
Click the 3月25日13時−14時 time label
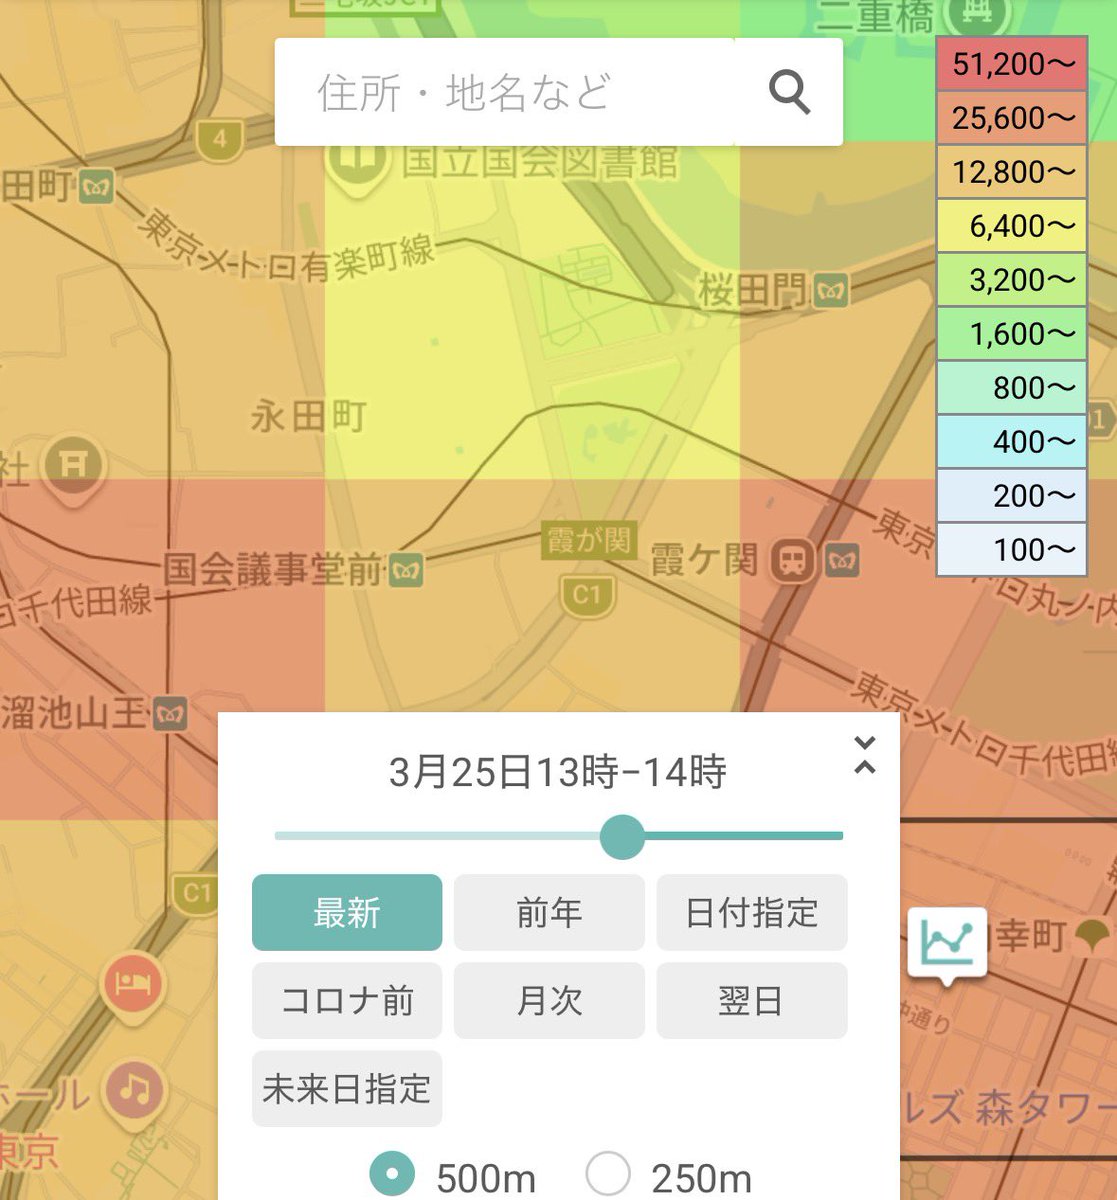click(x=558, y=772)
